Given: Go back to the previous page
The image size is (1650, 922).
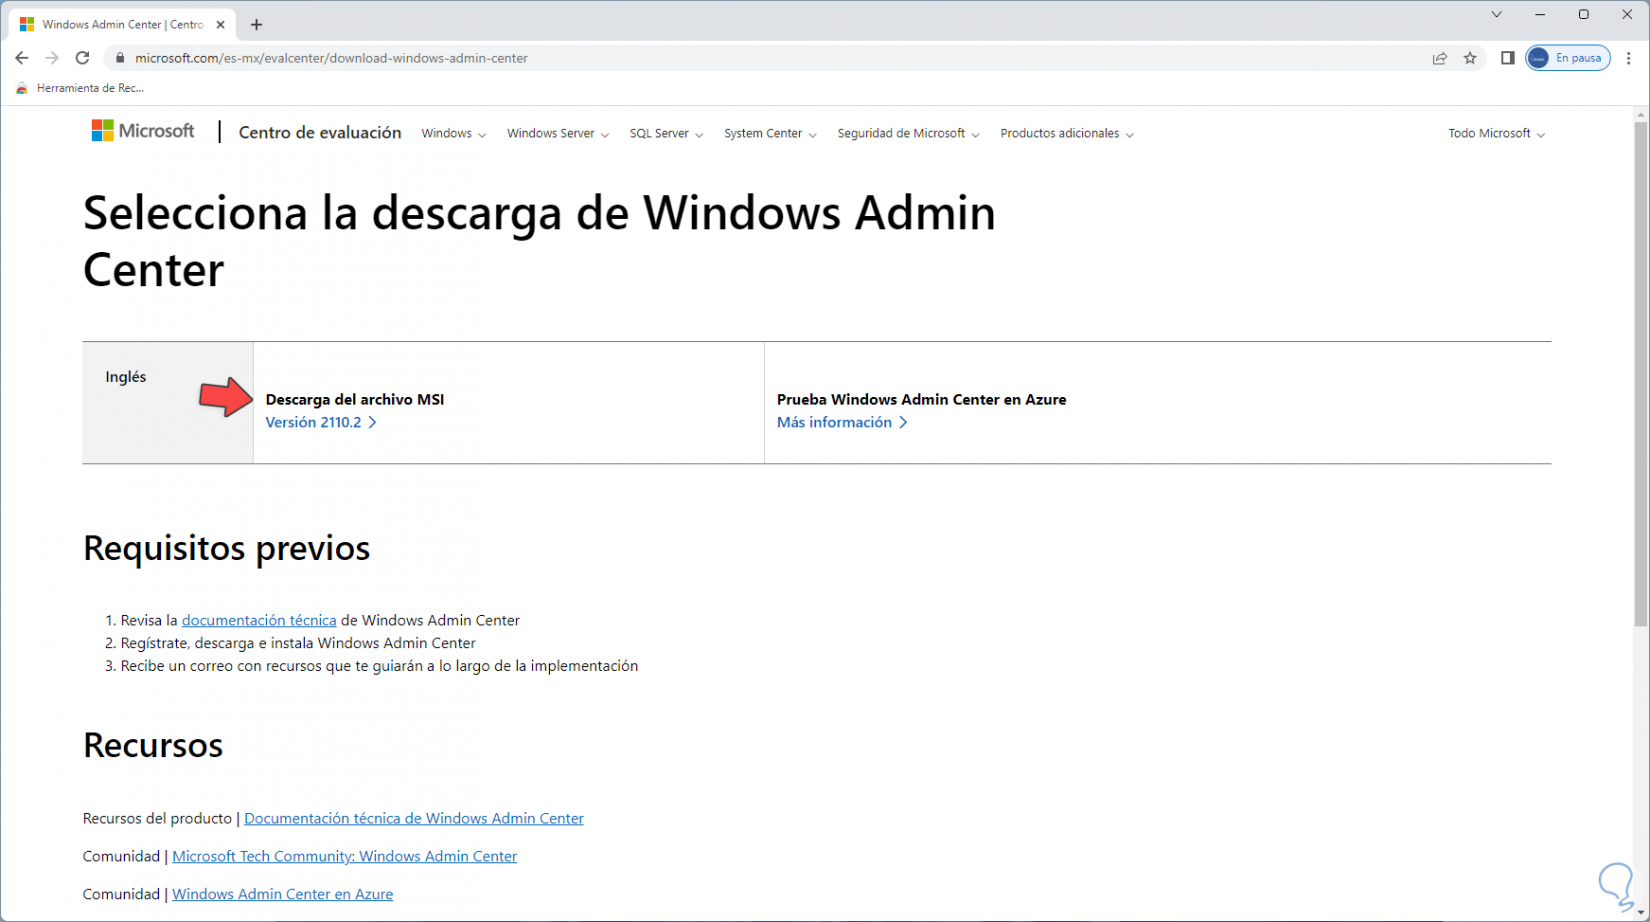Looking at the screenshot, I should (22, 58).
